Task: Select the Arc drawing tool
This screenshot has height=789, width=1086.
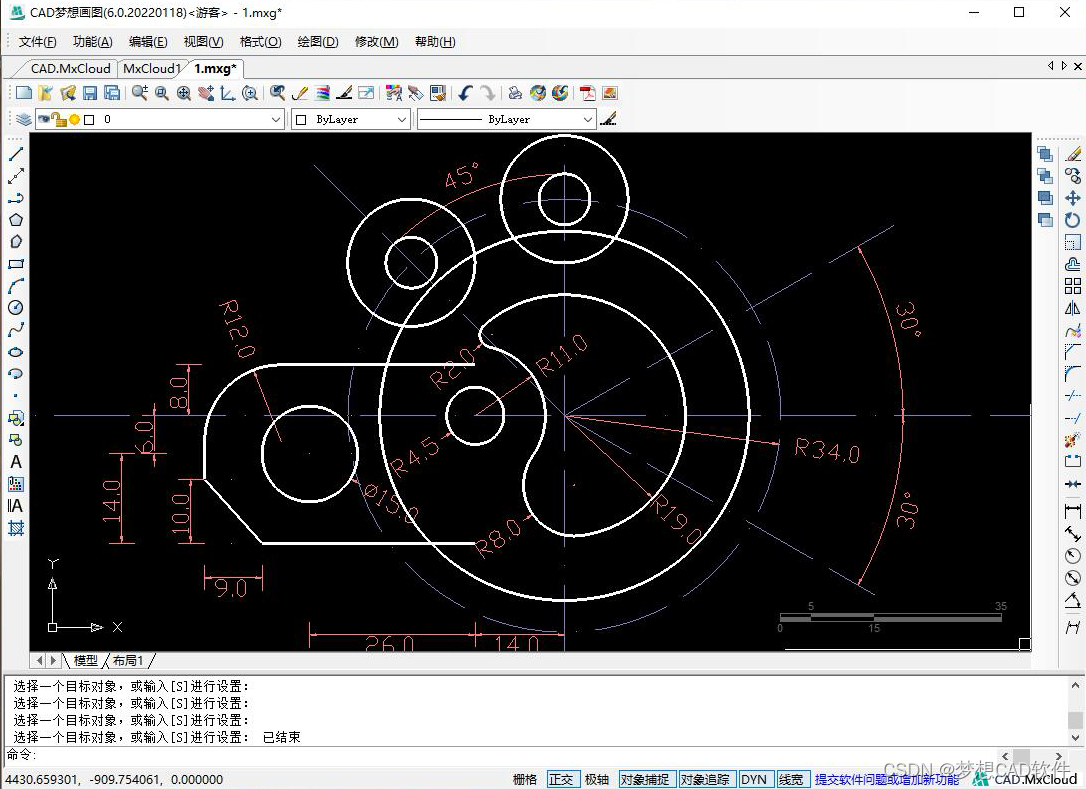Action: (x=16, y=285)
